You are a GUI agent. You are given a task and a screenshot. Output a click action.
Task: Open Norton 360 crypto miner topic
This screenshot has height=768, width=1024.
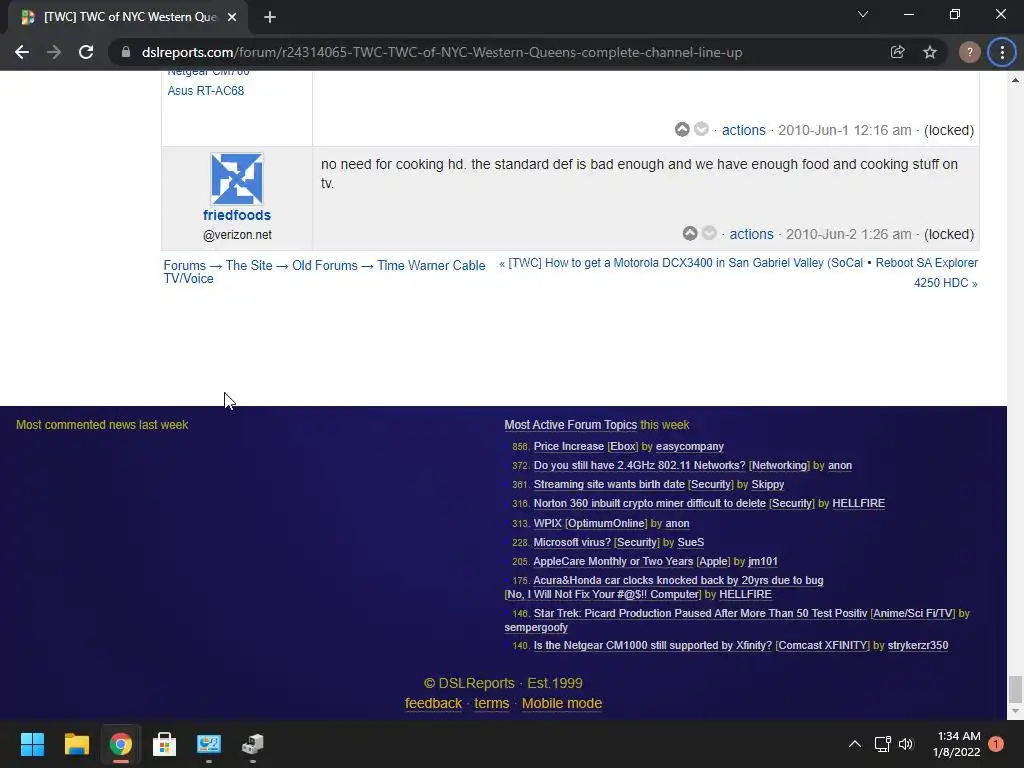point(649,503)
